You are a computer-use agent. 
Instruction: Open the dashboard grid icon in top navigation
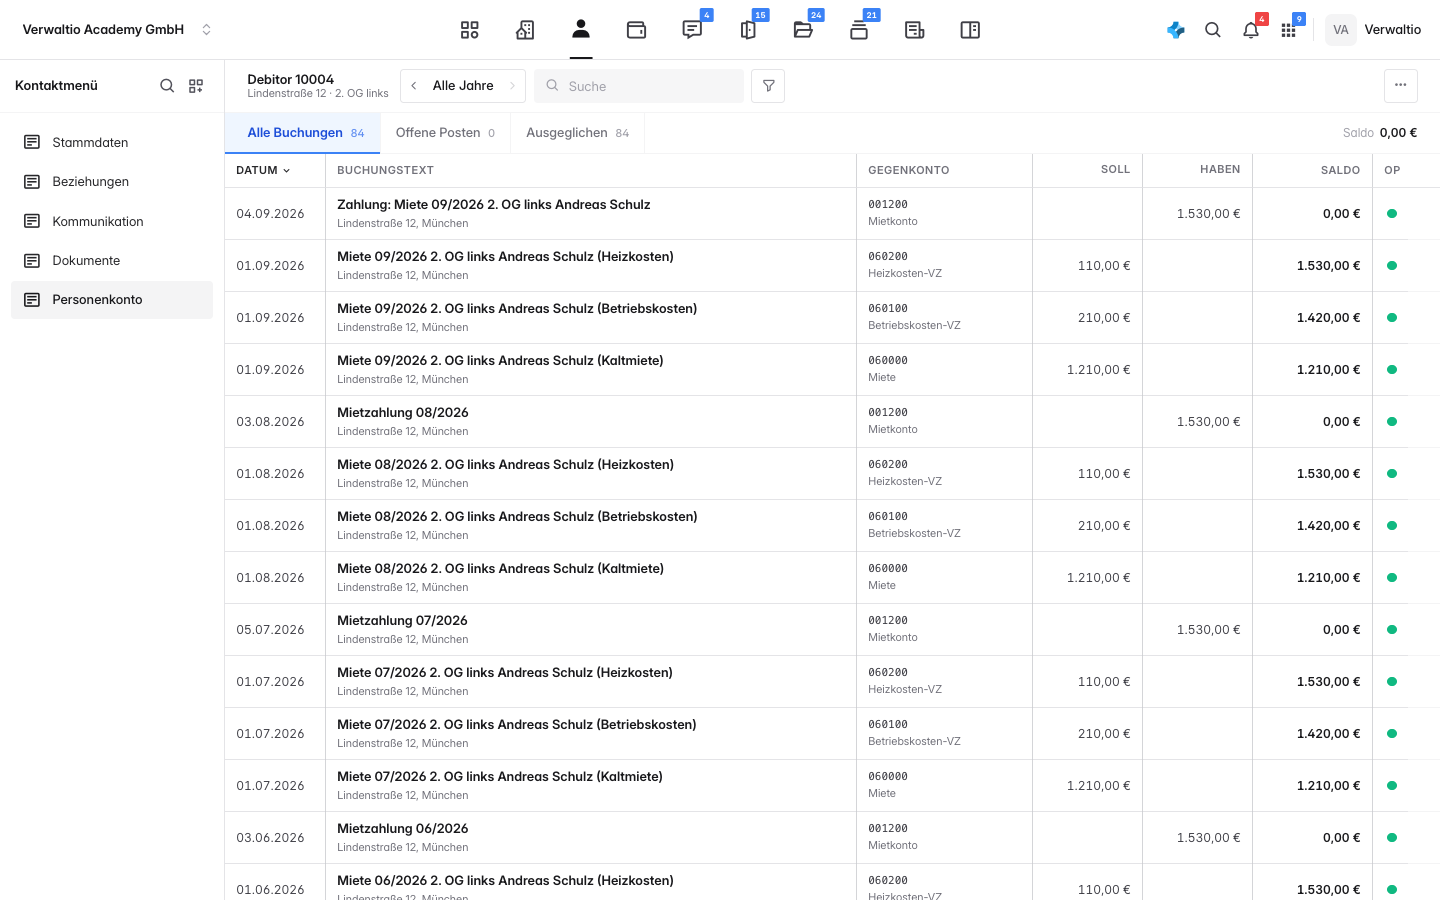[470, 30]
